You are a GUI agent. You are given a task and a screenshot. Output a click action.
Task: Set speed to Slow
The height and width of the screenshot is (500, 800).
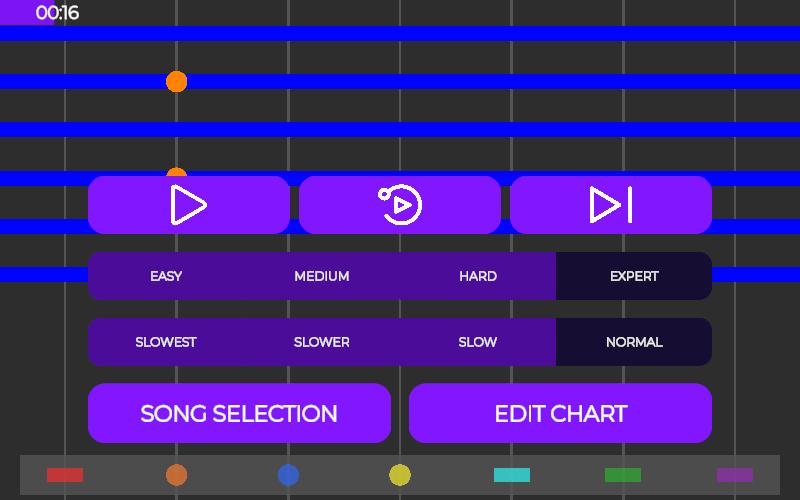(478, 342)
